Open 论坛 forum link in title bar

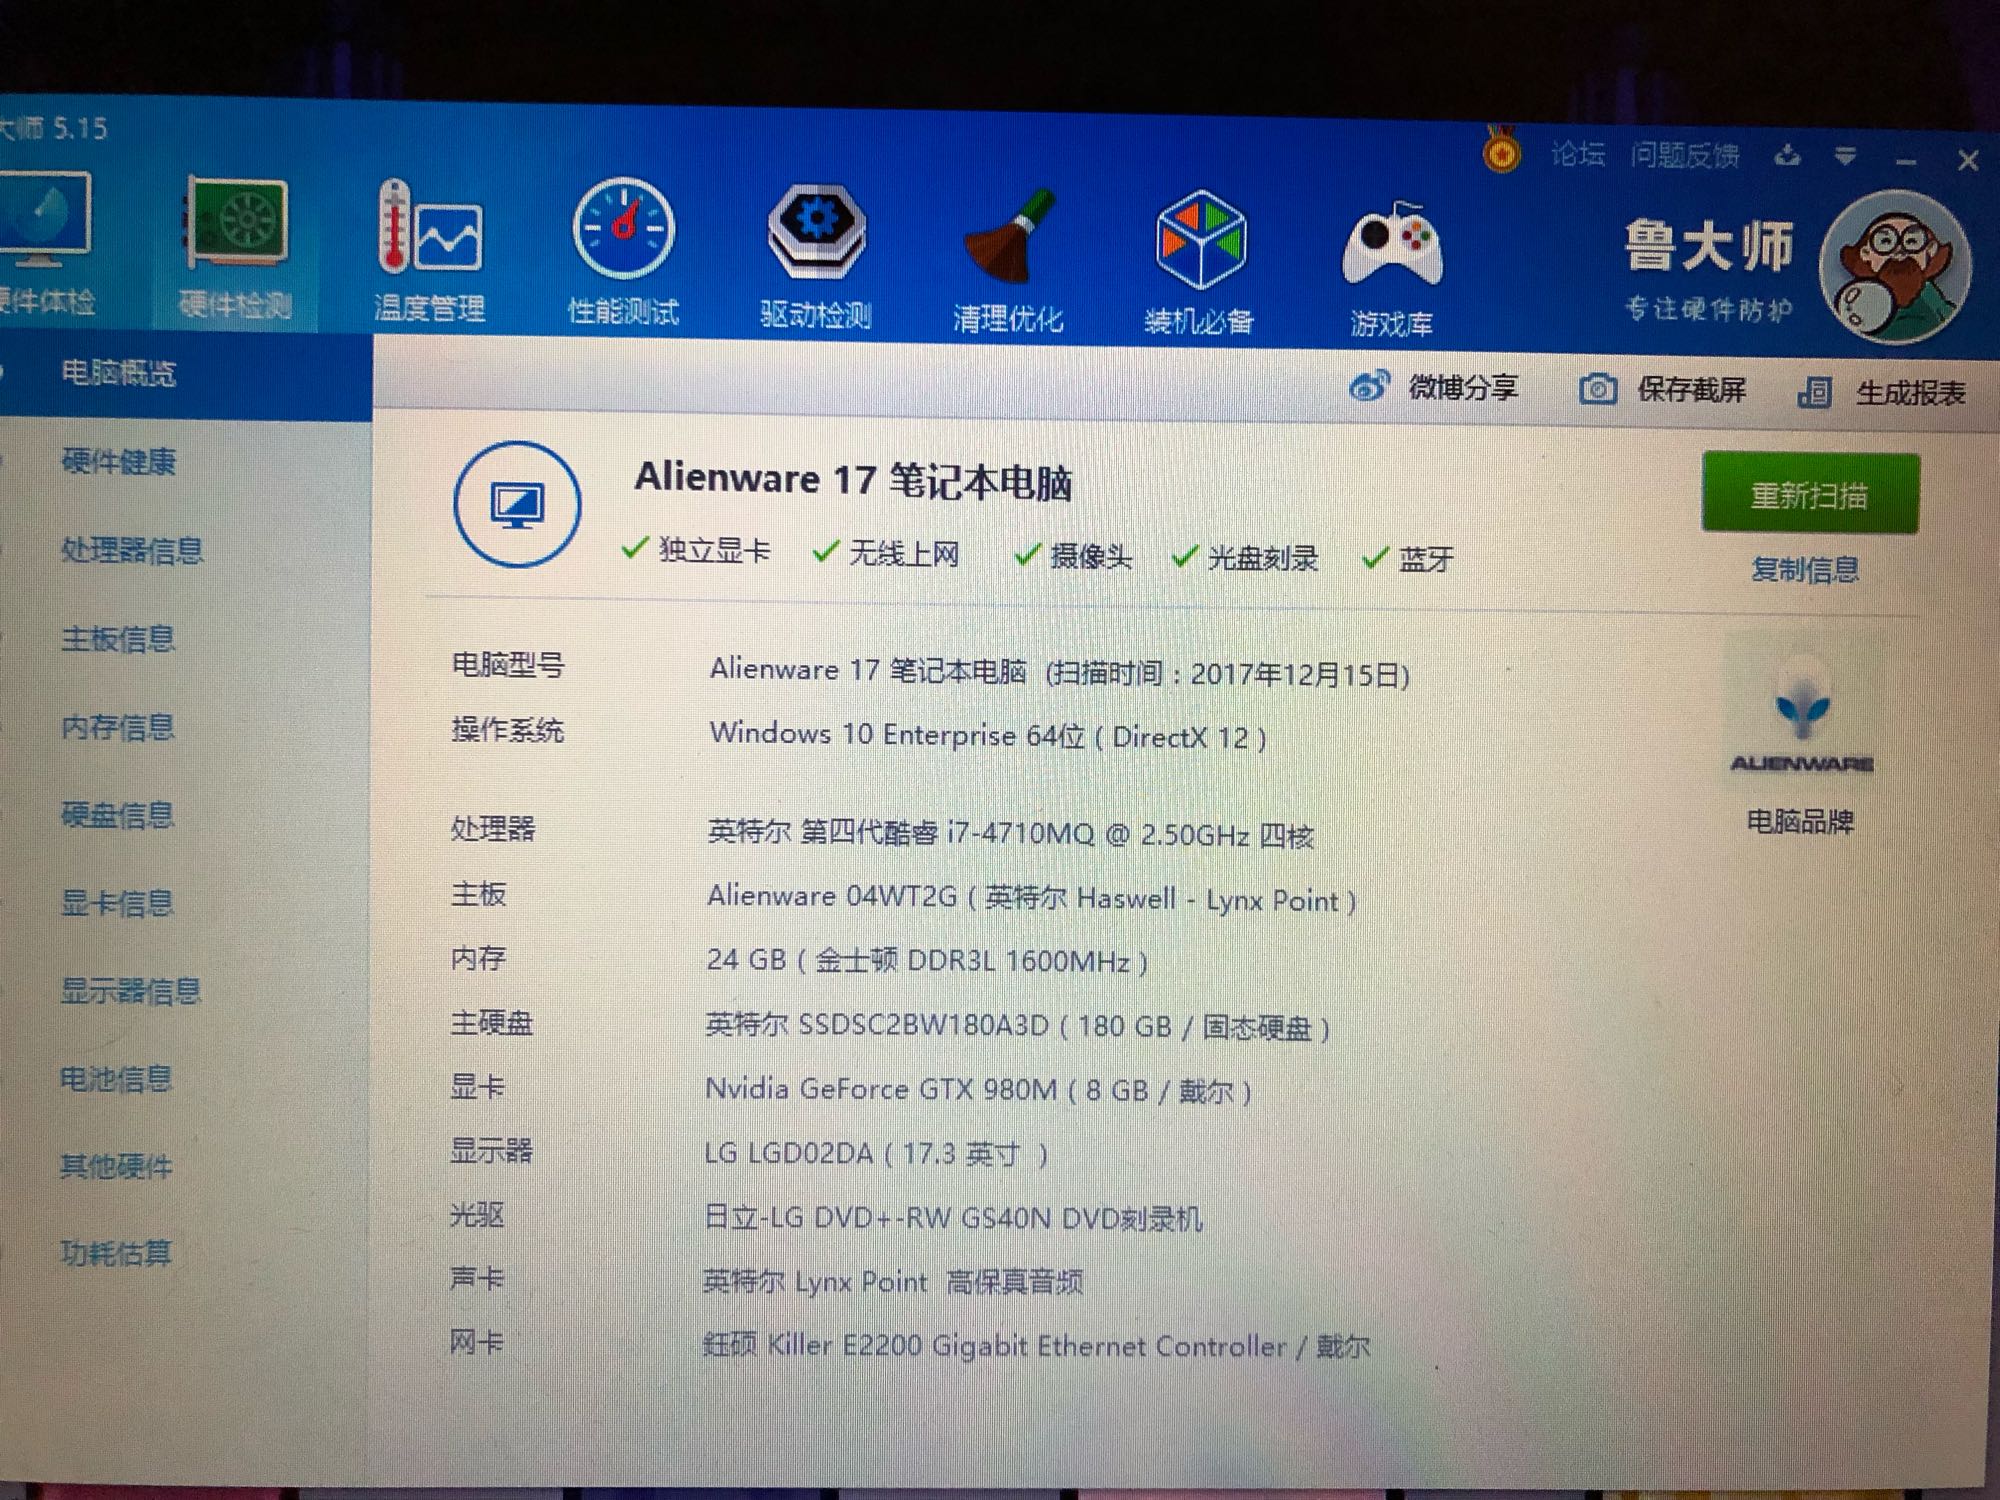tap(1577, 154)
